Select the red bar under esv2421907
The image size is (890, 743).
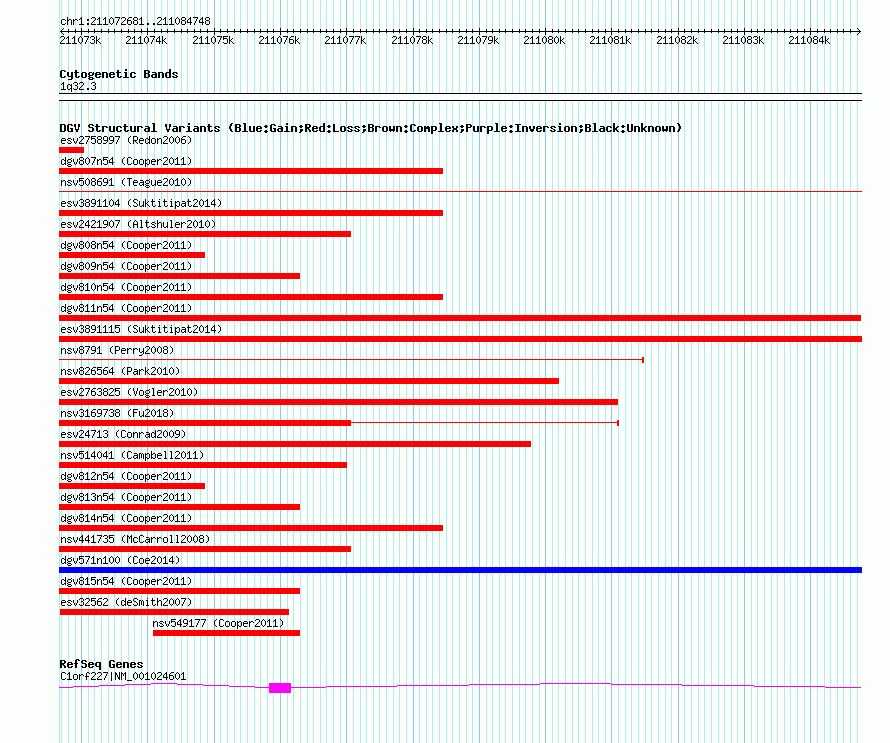(205, 234)
